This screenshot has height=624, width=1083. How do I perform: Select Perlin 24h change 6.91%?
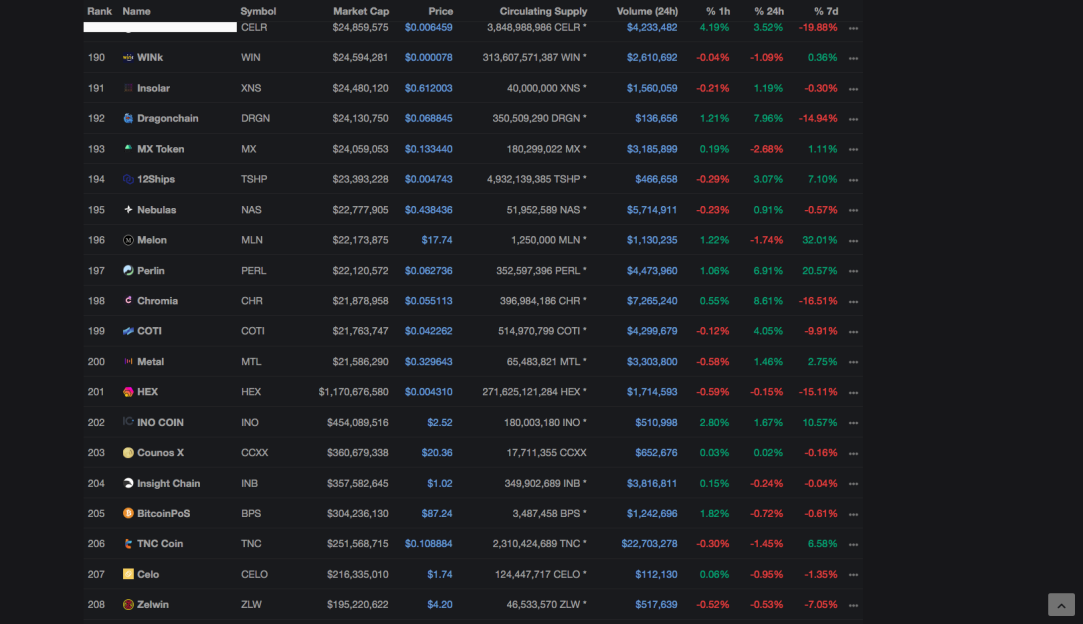(768, 270)
